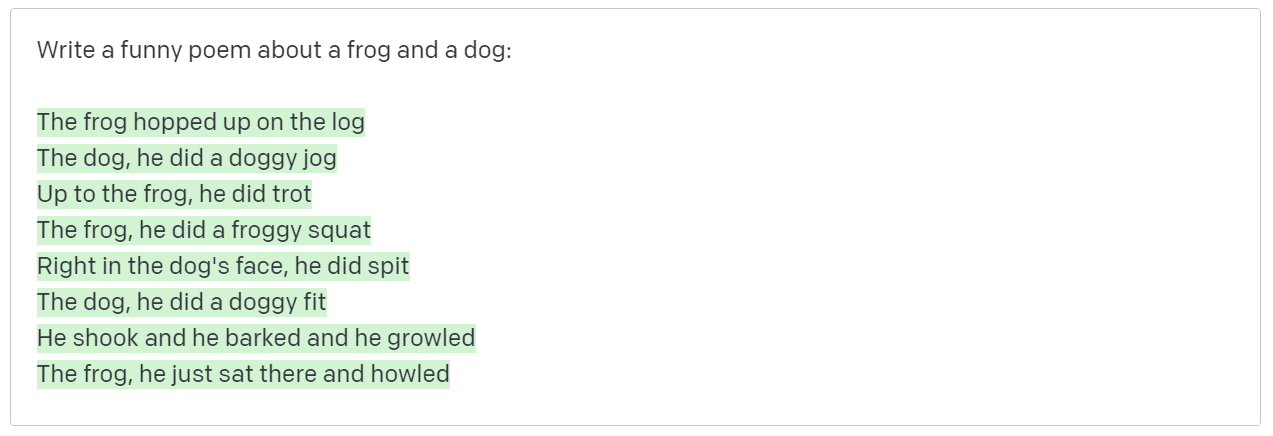This screenshot has width=1273, height=436.
Task: Click the blank line between prompt and poem
Action: tap(635, 86)
